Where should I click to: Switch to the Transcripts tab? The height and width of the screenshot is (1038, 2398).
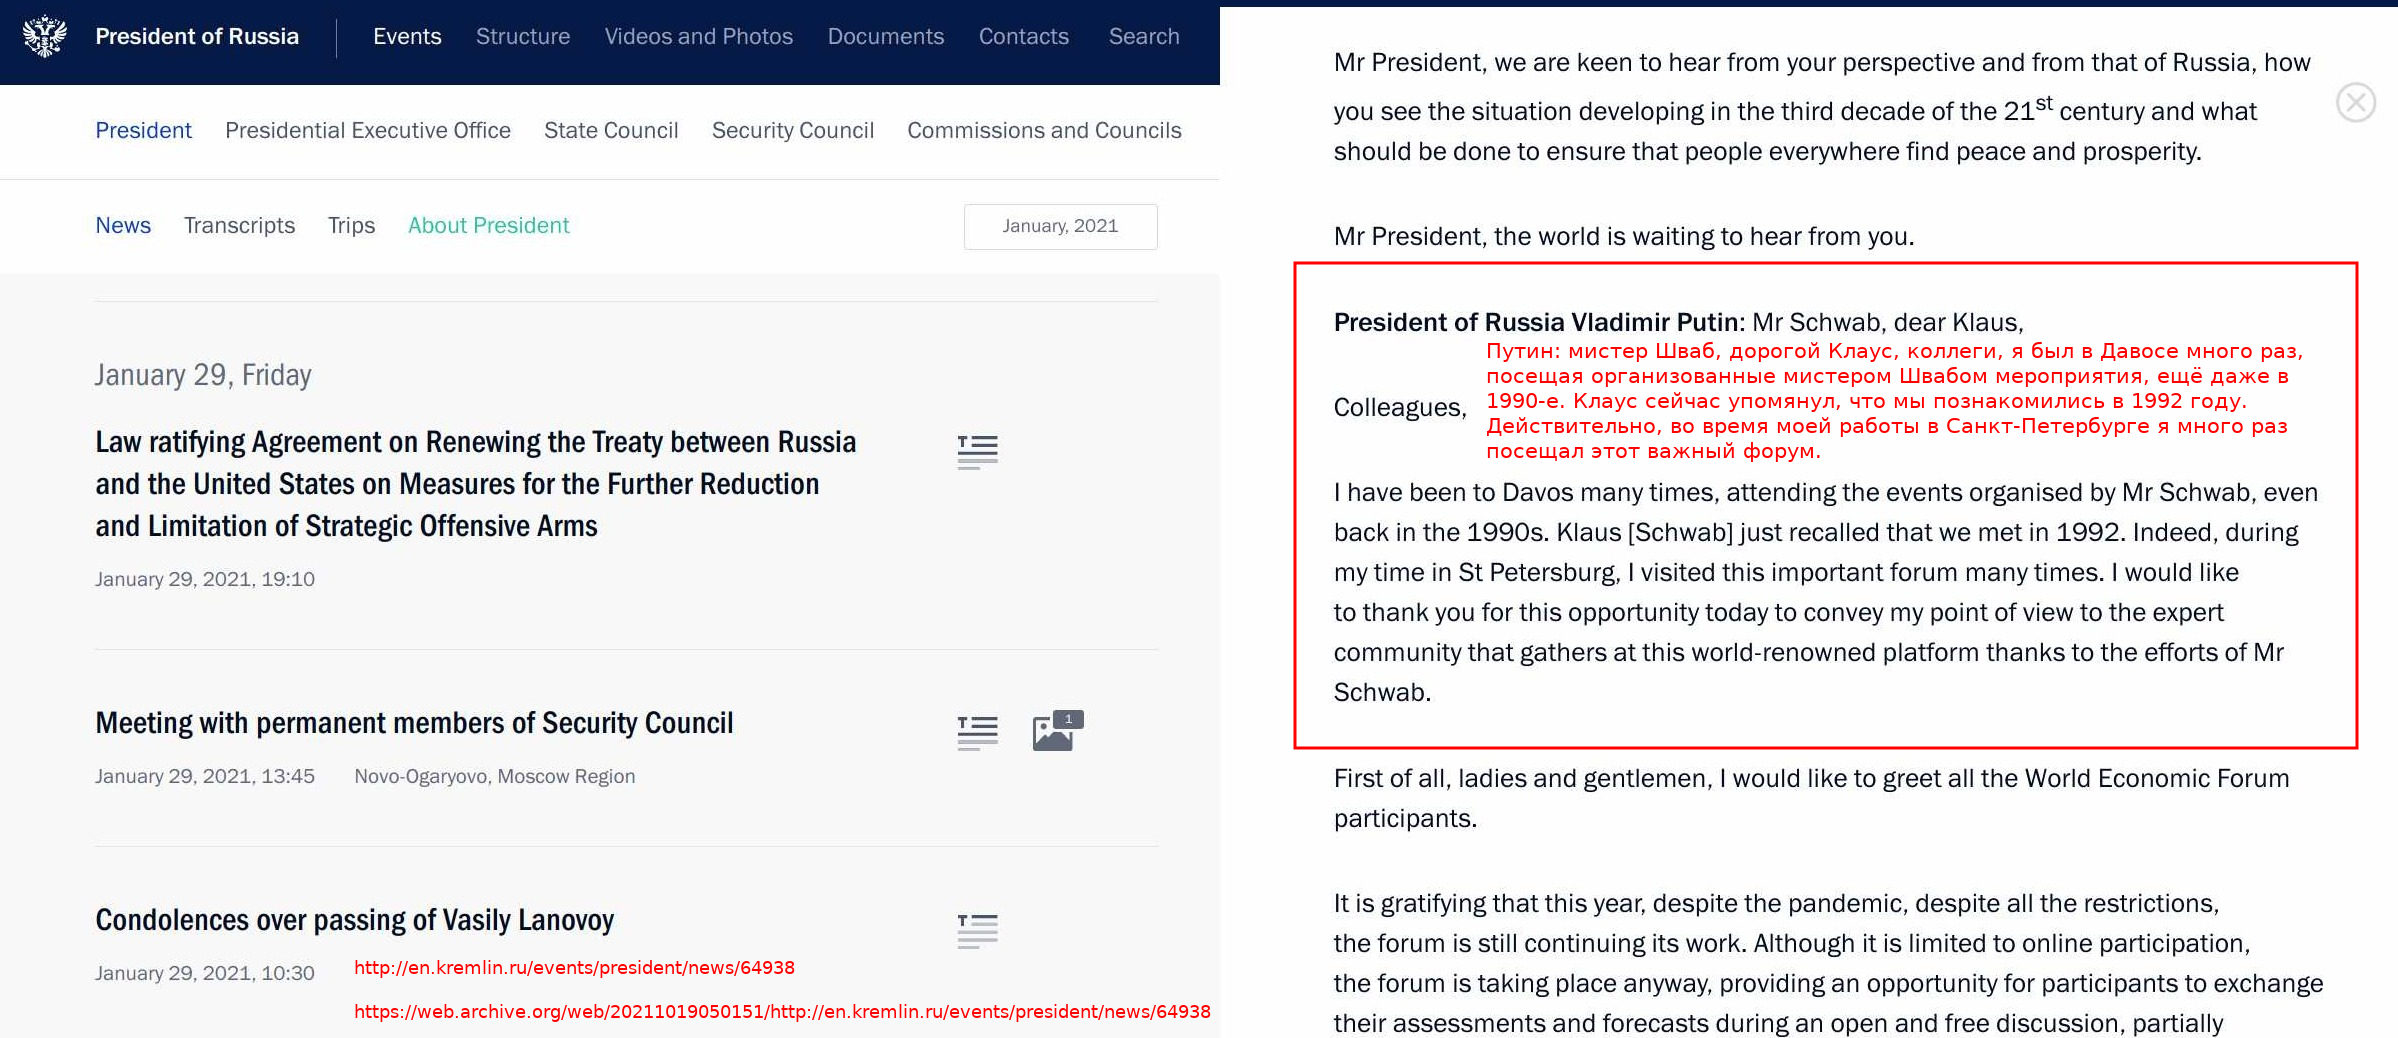coord(239,226)
